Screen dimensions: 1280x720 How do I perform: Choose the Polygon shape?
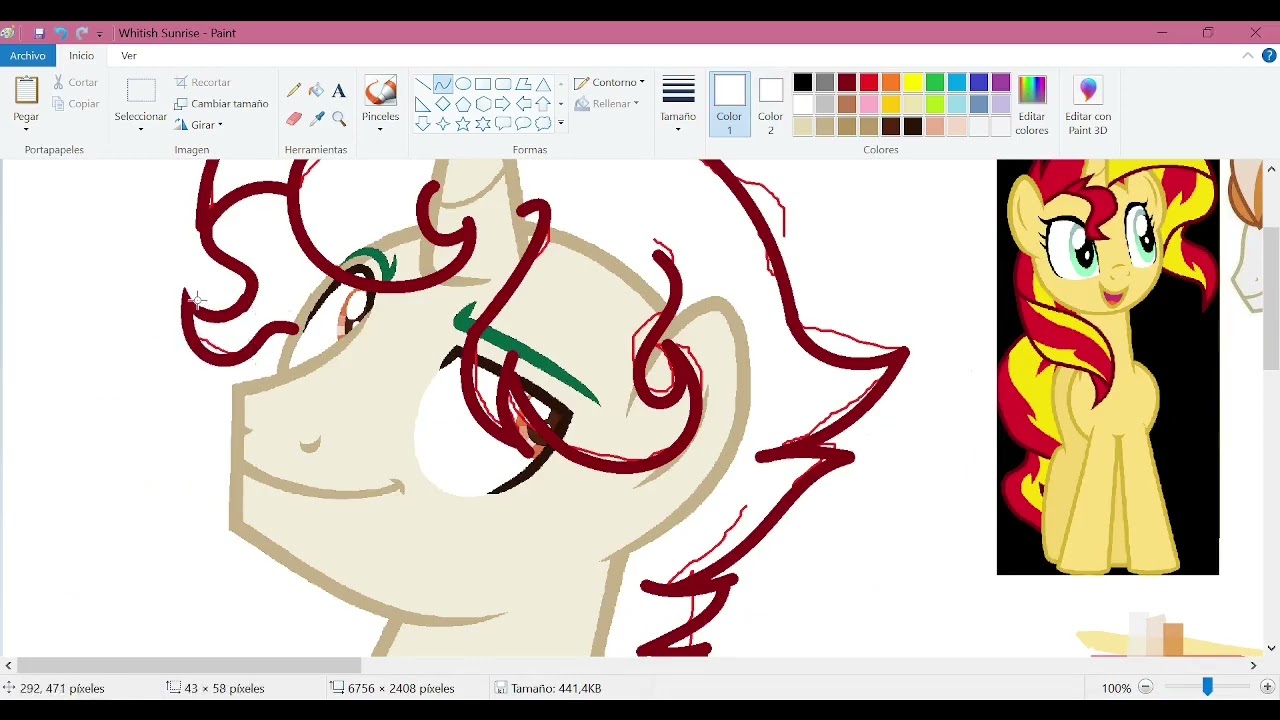523,84
